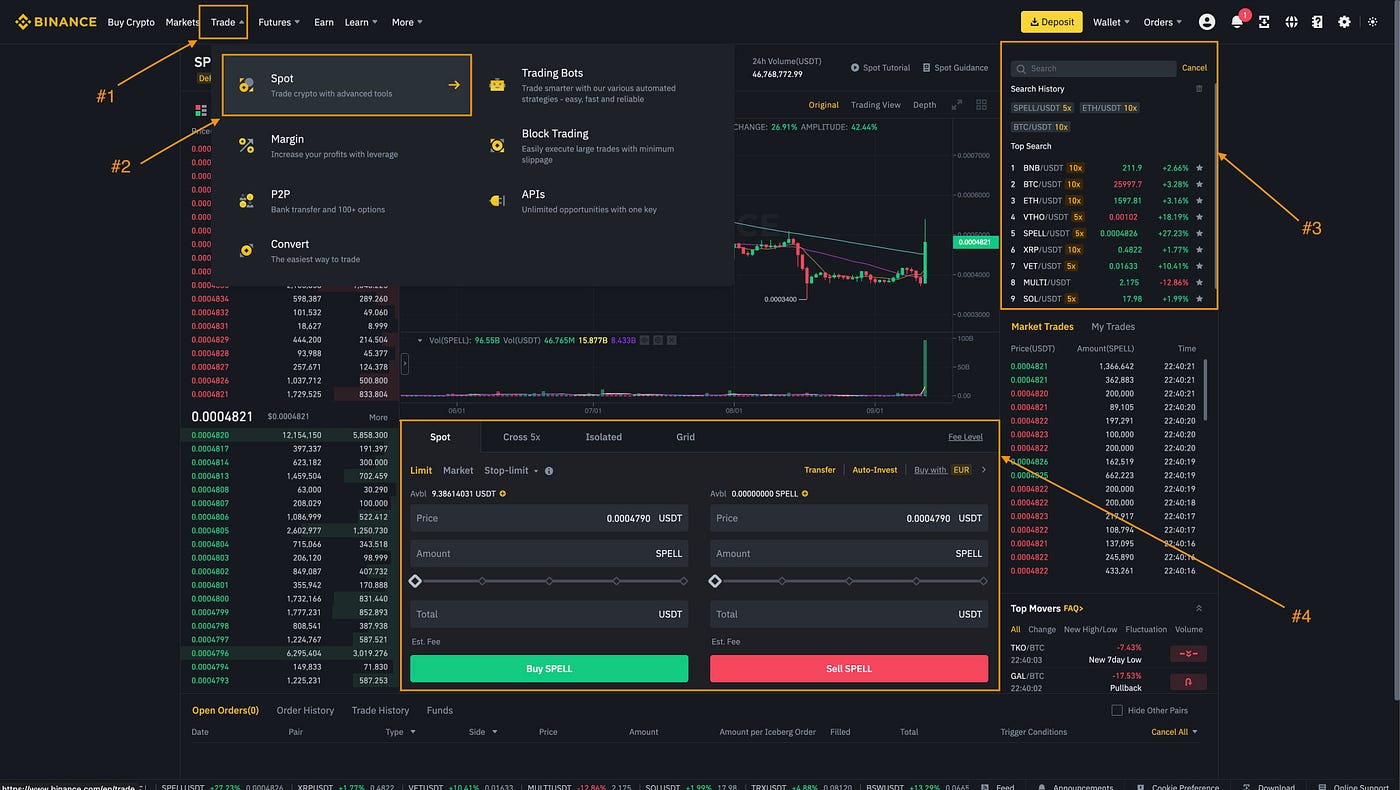
Task: Open the Spot Tutorial play icon link
Action: point(880,68)
